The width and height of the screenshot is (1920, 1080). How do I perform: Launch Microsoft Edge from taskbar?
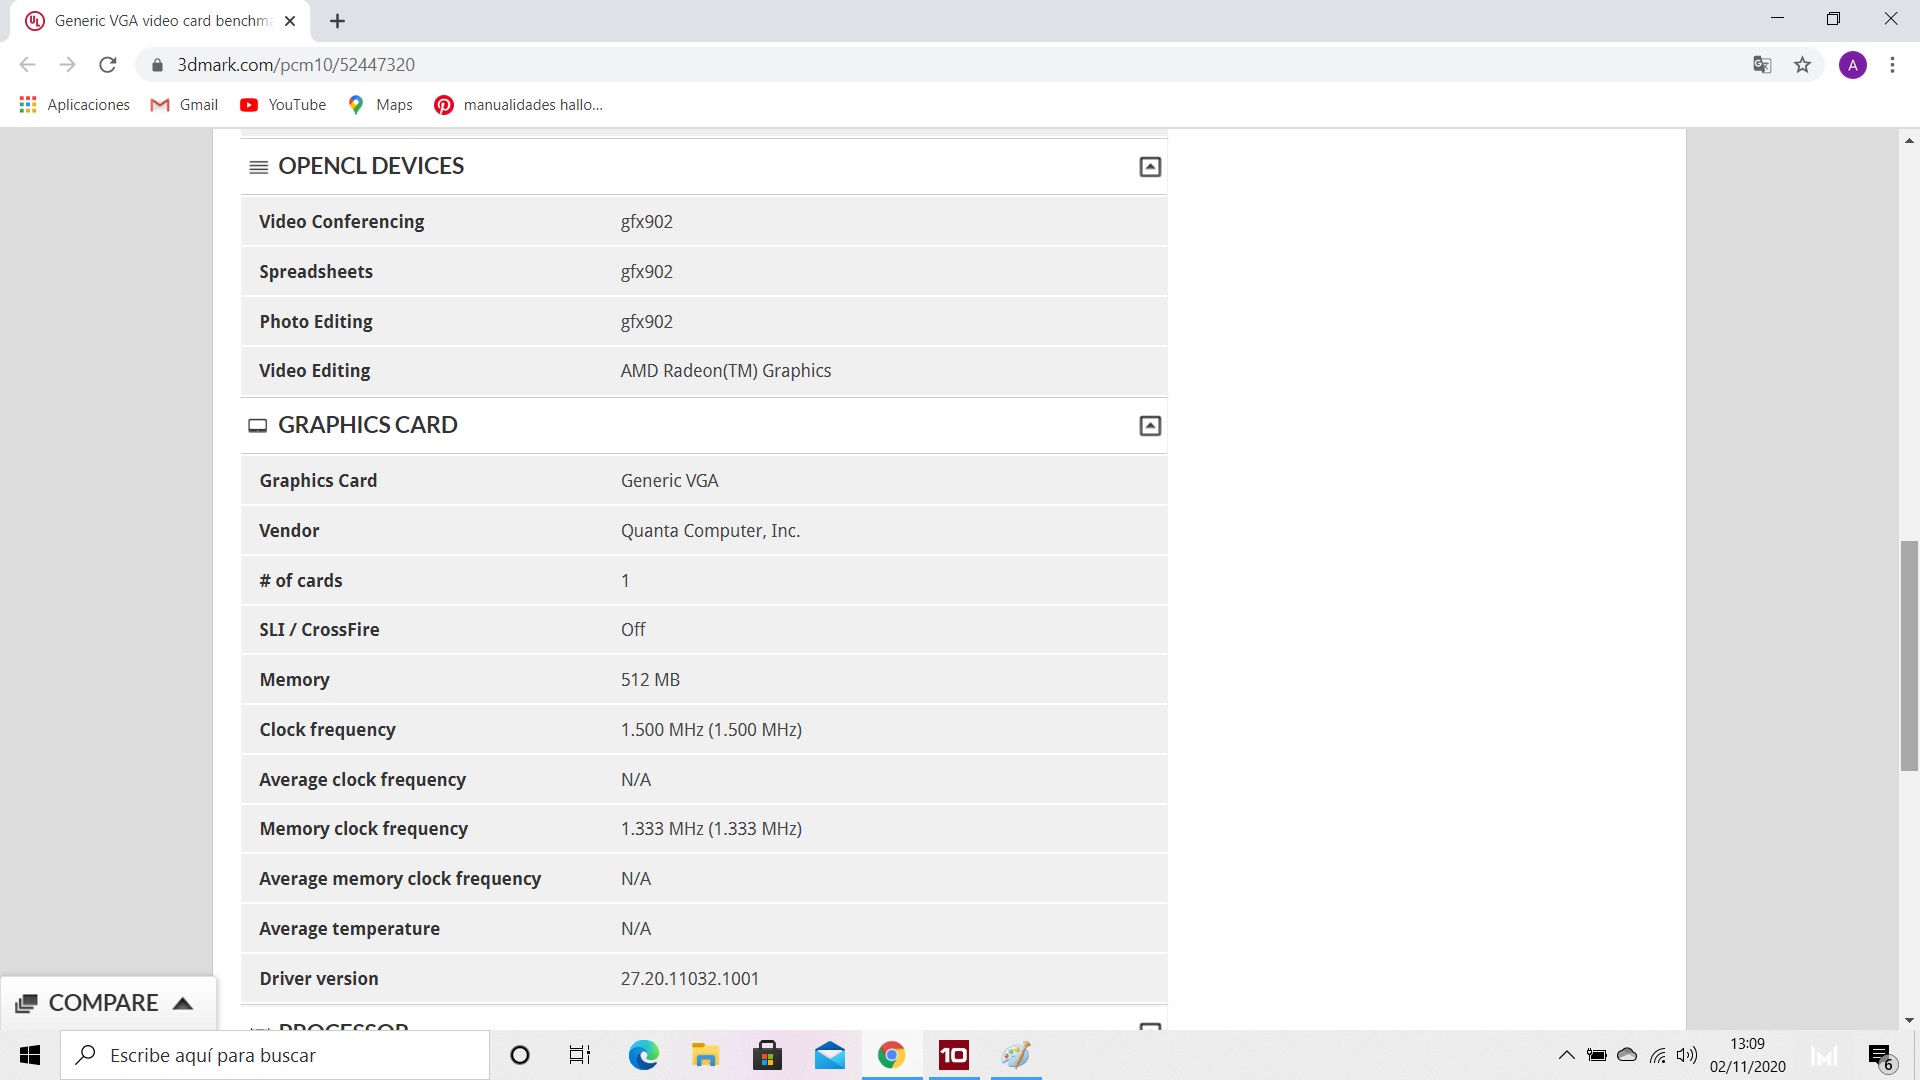643,1055
